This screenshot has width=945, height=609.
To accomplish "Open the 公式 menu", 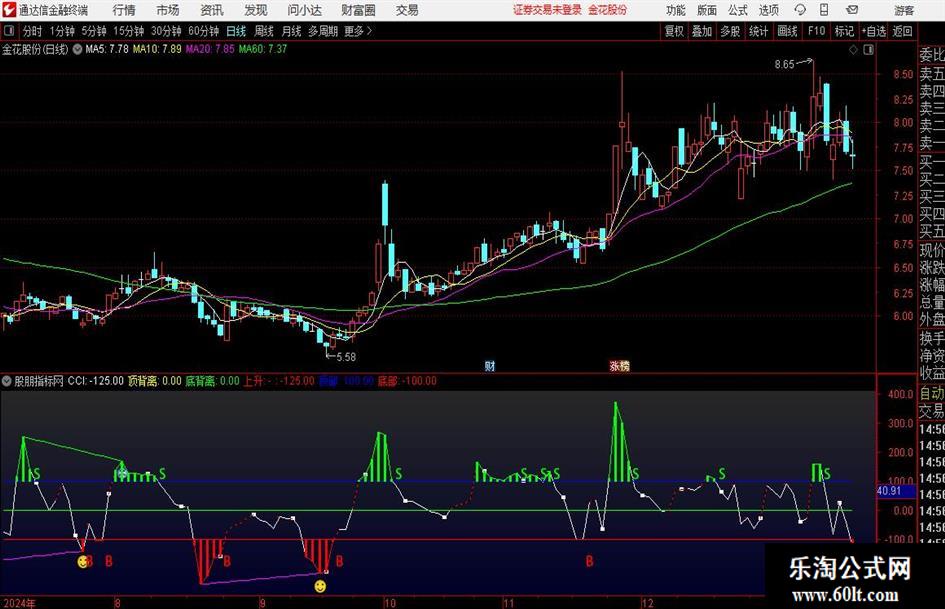I will 738,10.
